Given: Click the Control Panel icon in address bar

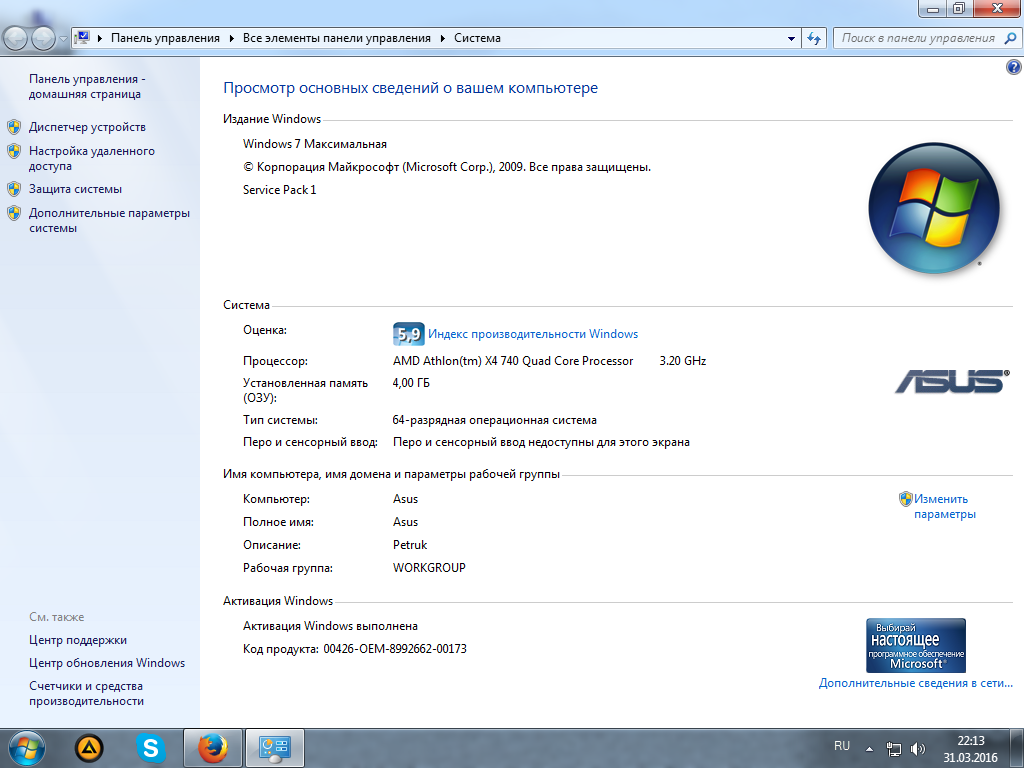Looking at the screenshot, I should (82, 37).
